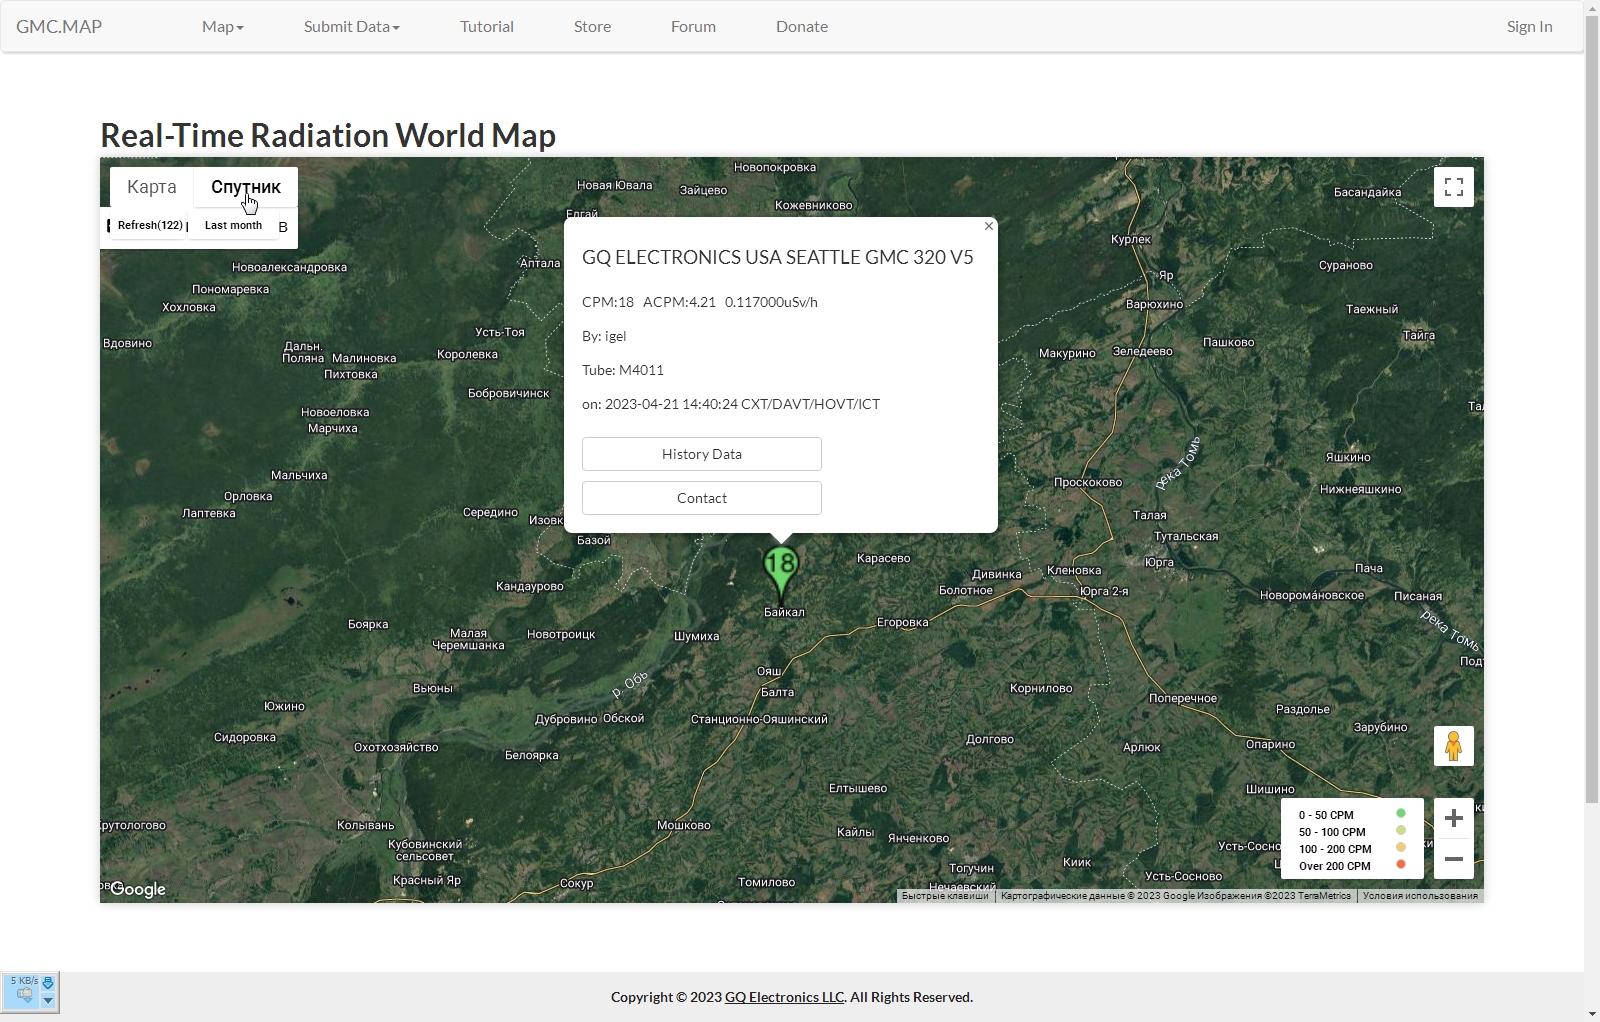Click the Street View pegman icon
Image resolution: width=1600 pixels, height=1022 pixels.
(x=1454, y=746)
